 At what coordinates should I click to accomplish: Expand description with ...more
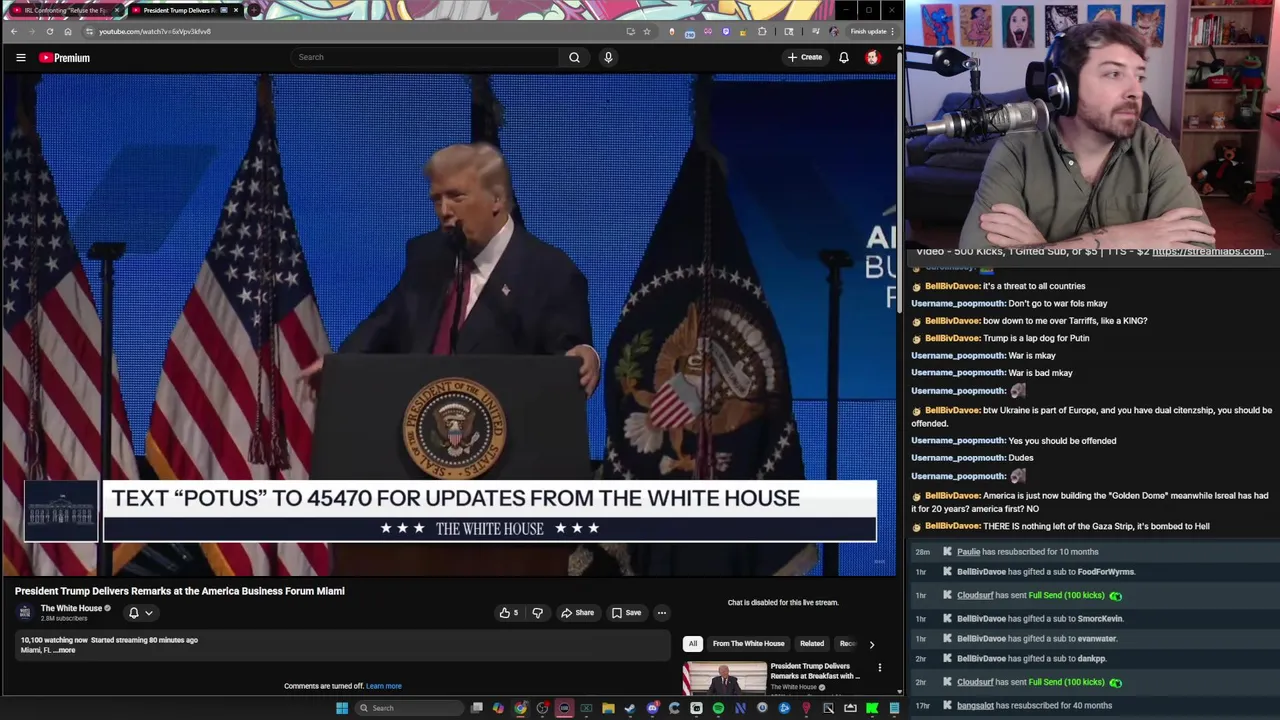(65, 650)
